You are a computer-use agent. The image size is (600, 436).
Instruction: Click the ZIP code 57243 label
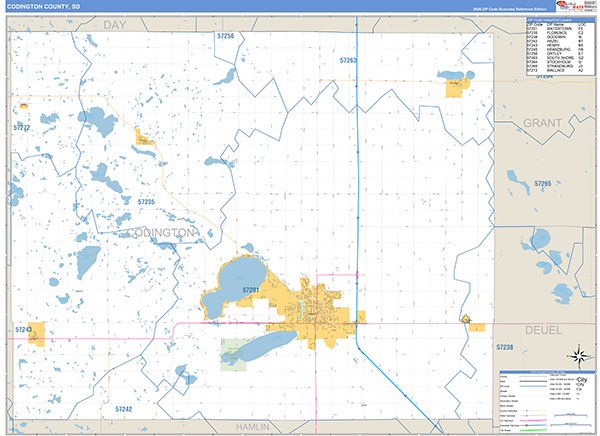(x=24, y=328)
